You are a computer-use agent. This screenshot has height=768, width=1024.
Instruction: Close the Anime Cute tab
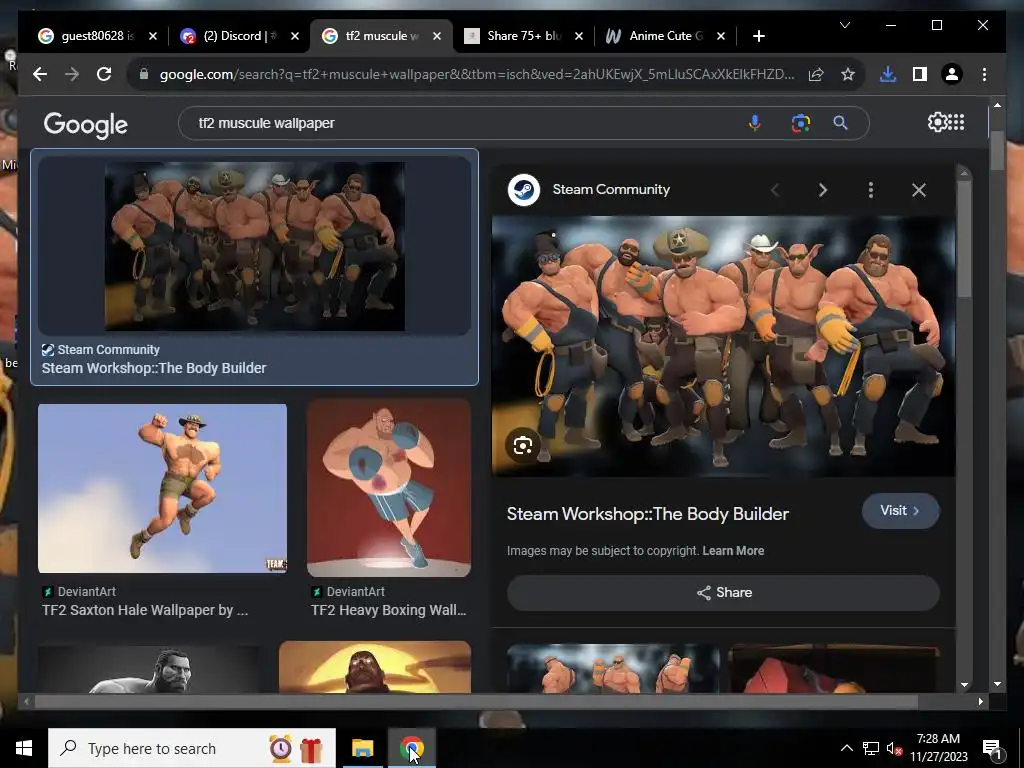[x=721, y=36]
